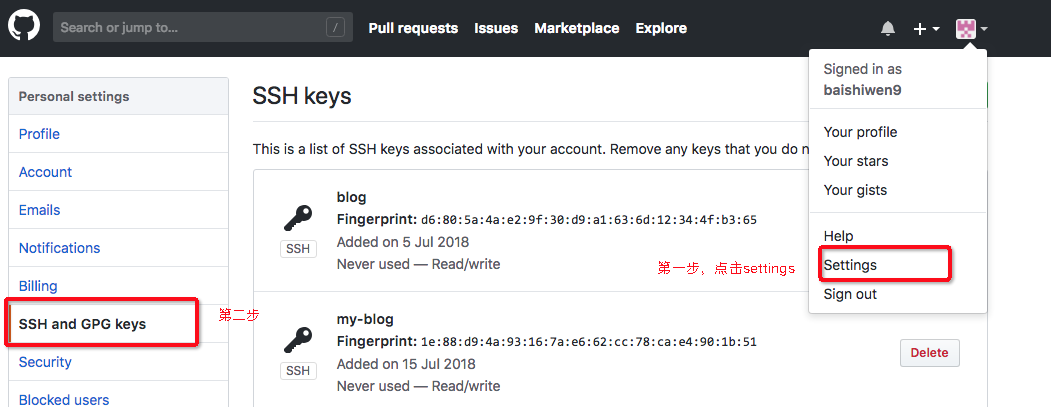This screenshot has width=1051, height=407.
Task: Expand the plus menu dropdown arrow
Action: coord(936,29)
